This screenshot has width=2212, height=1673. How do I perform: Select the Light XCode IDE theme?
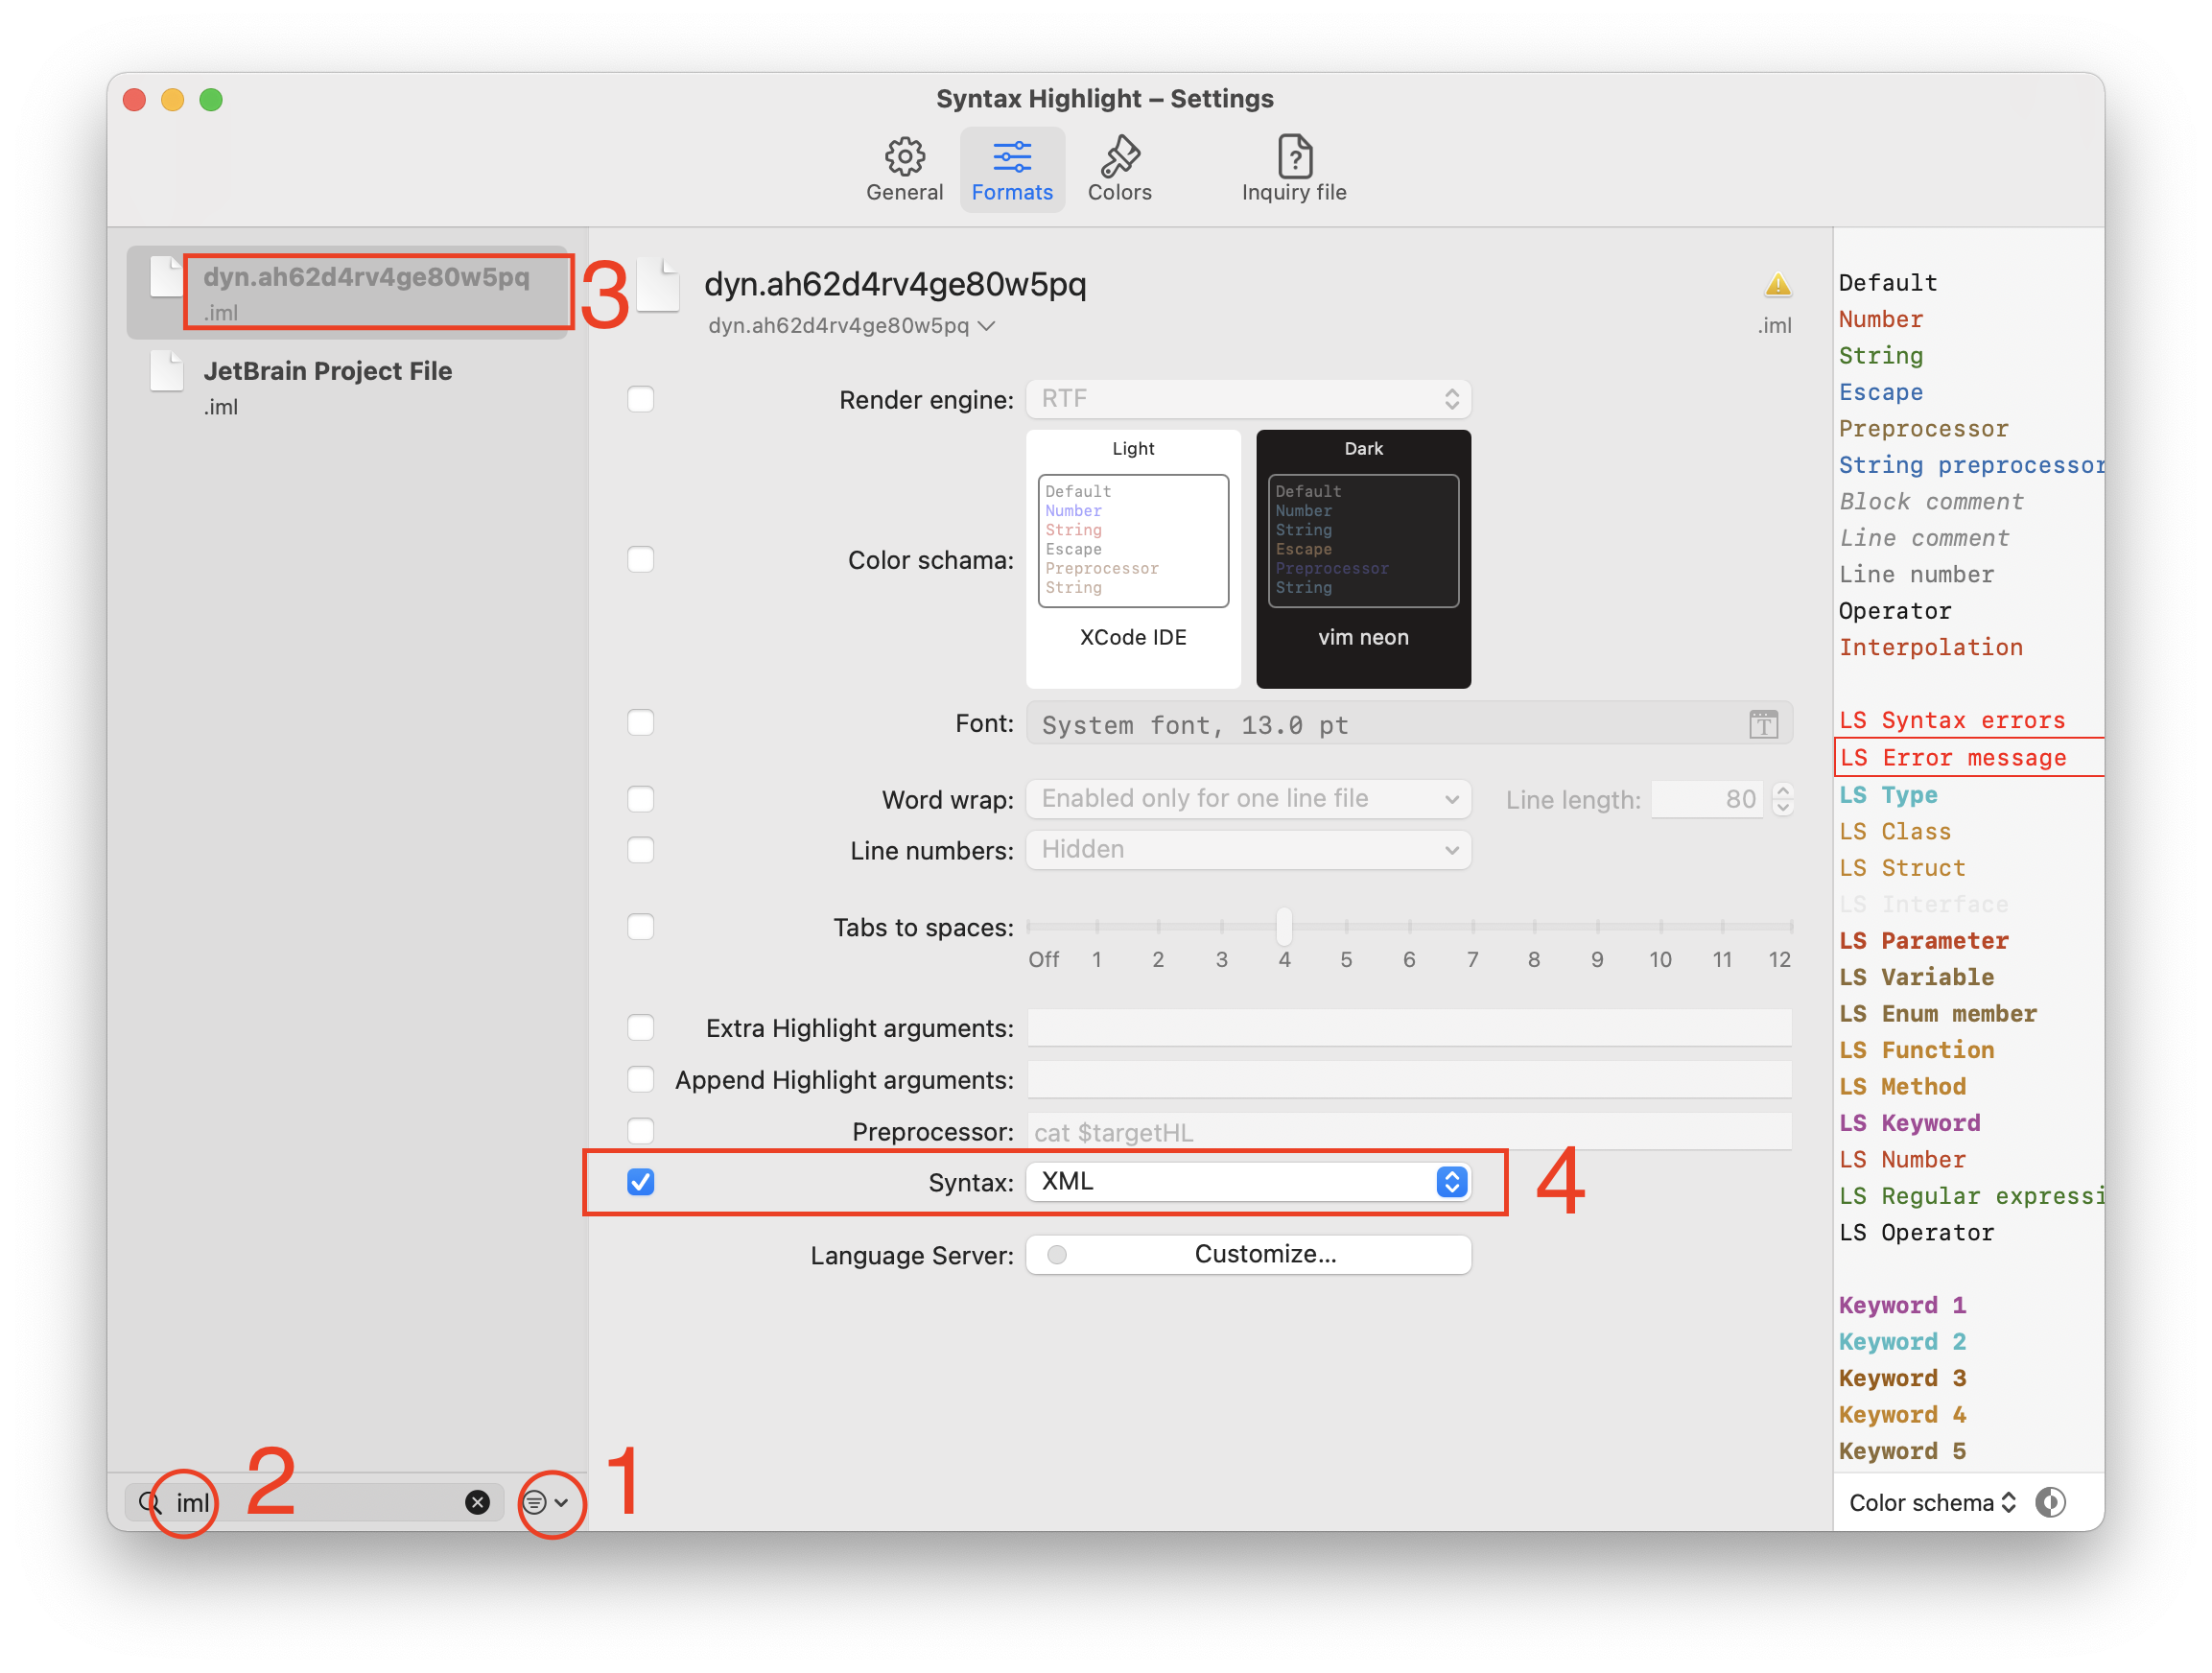pyautogui.click(x=1133, y=559)
